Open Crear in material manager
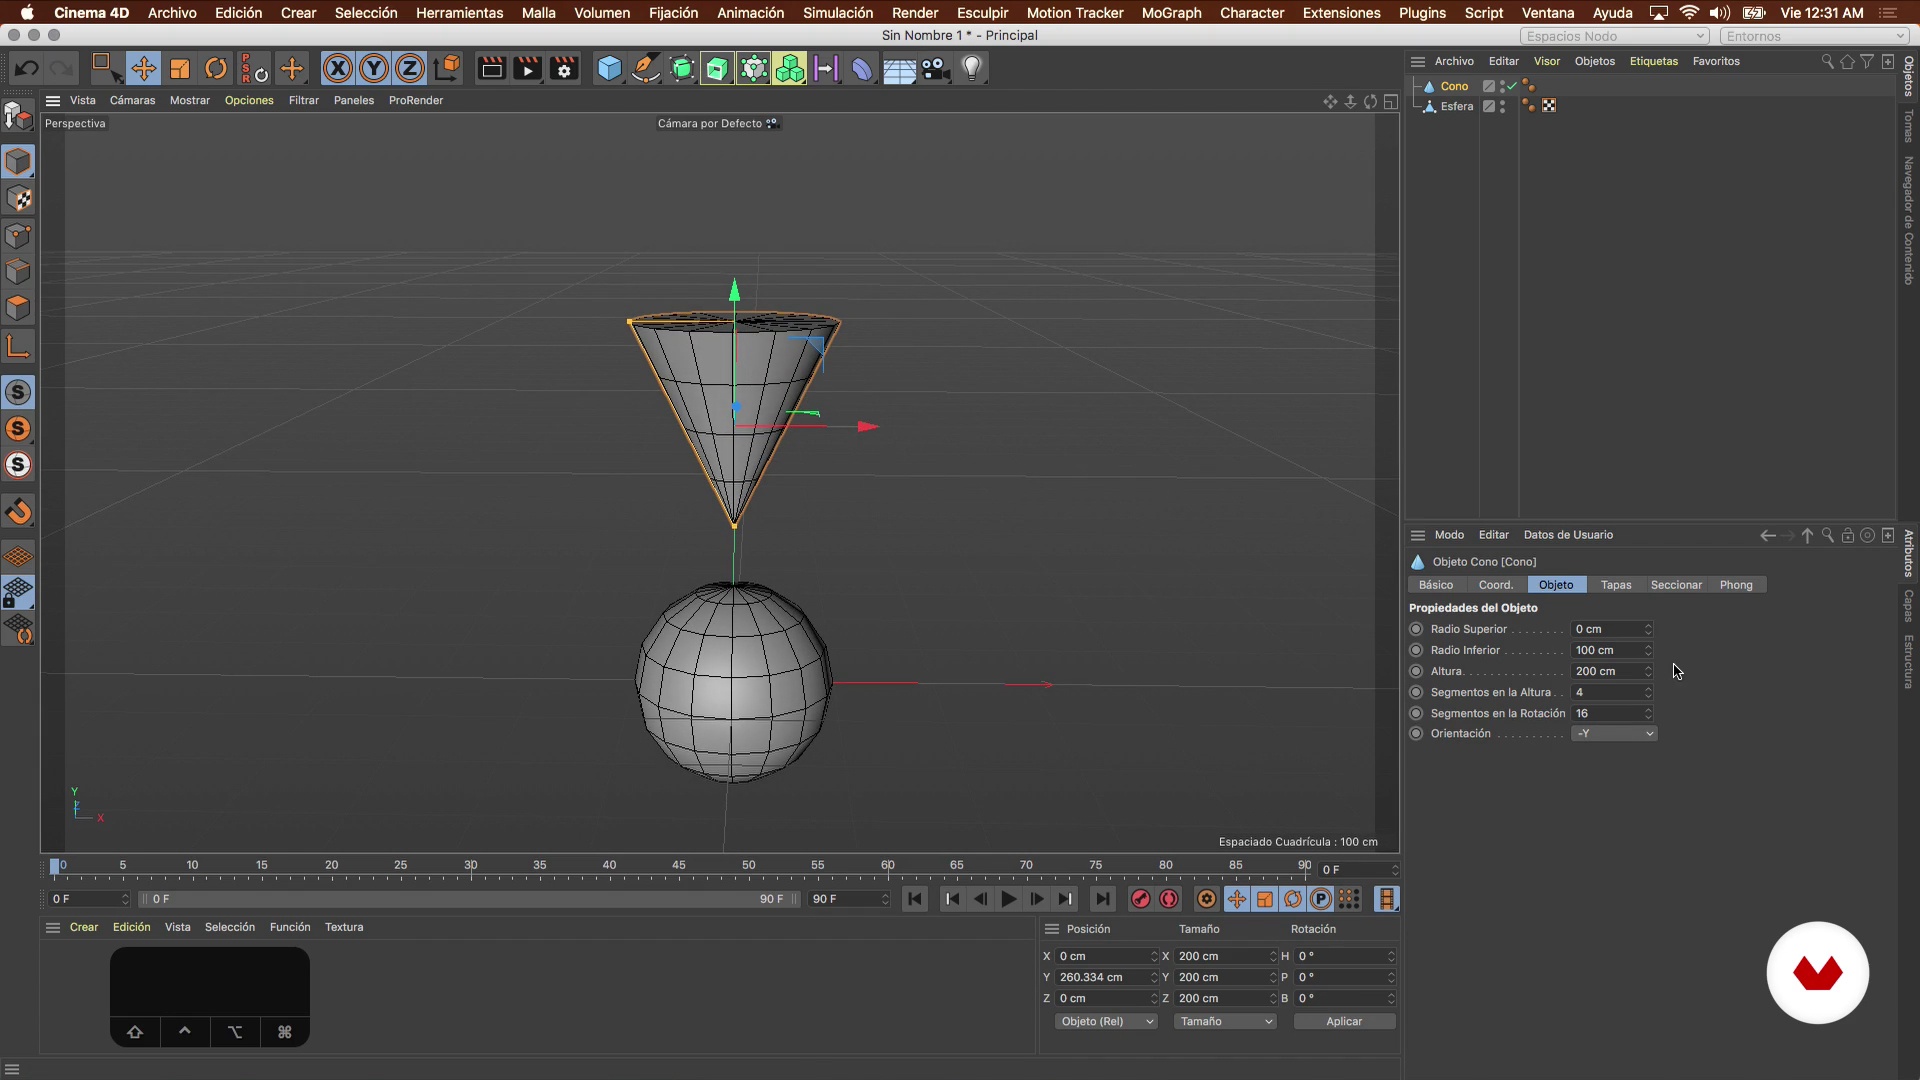Image resolution: width=1920 pixels, height=1080 pixels. (84, 927)
